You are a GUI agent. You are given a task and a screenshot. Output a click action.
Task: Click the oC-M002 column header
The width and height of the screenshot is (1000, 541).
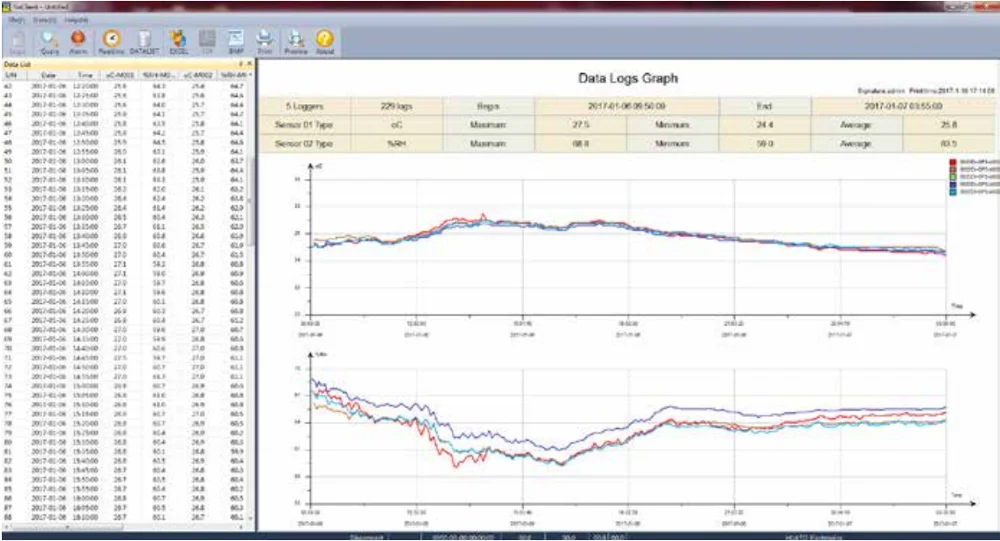click(198, 75)
